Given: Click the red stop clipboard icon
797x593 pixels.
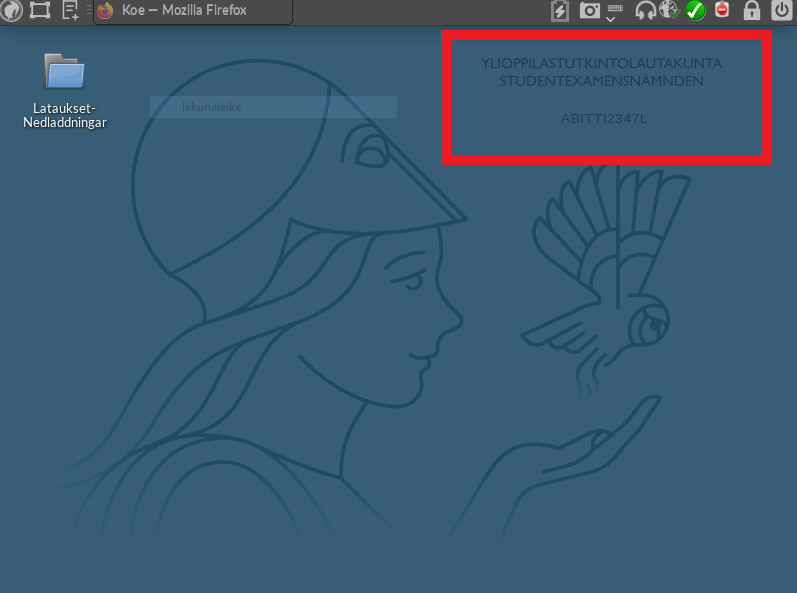Looking at the screenshot, I should click(x=722, y=11).
